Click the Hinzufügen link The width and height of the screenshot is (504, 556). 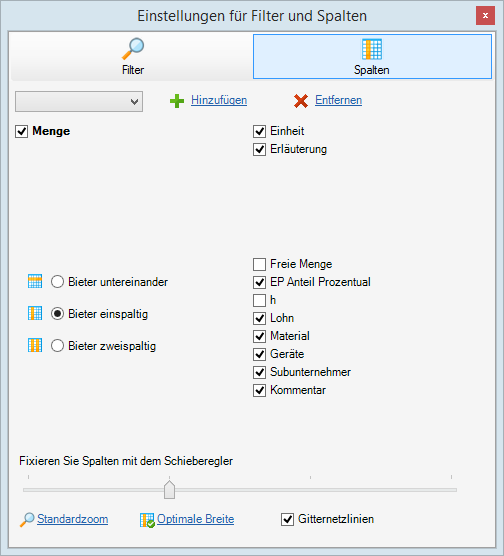pos(219,100)
